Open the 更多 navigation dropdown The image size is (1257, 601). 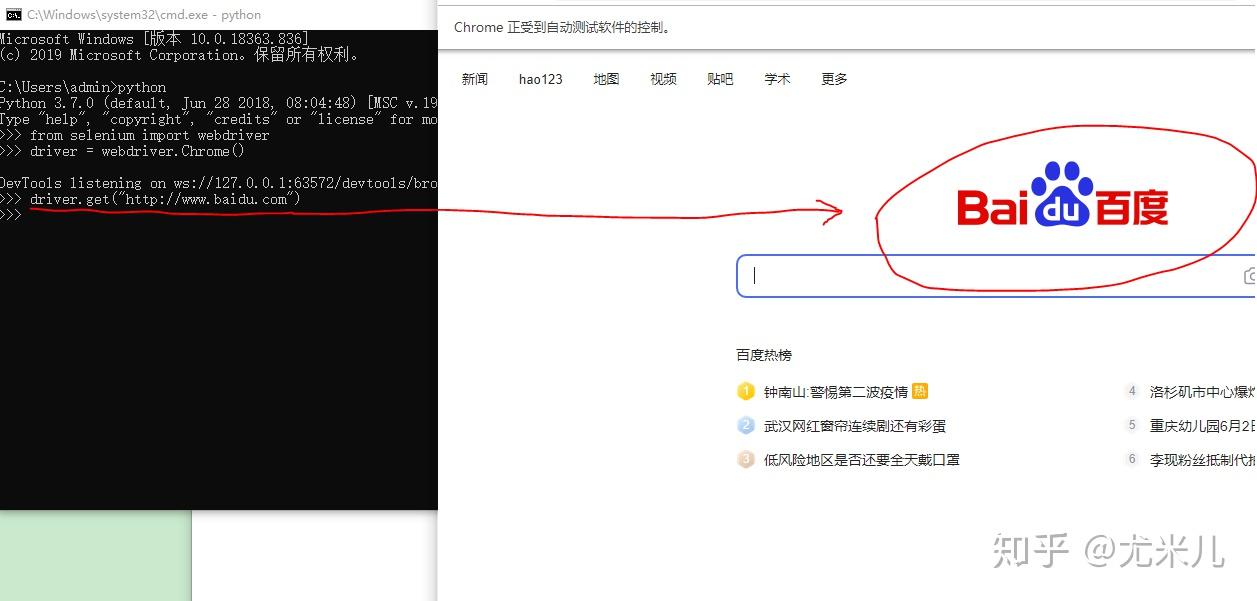pyautogui.click(x=833, y=78)
